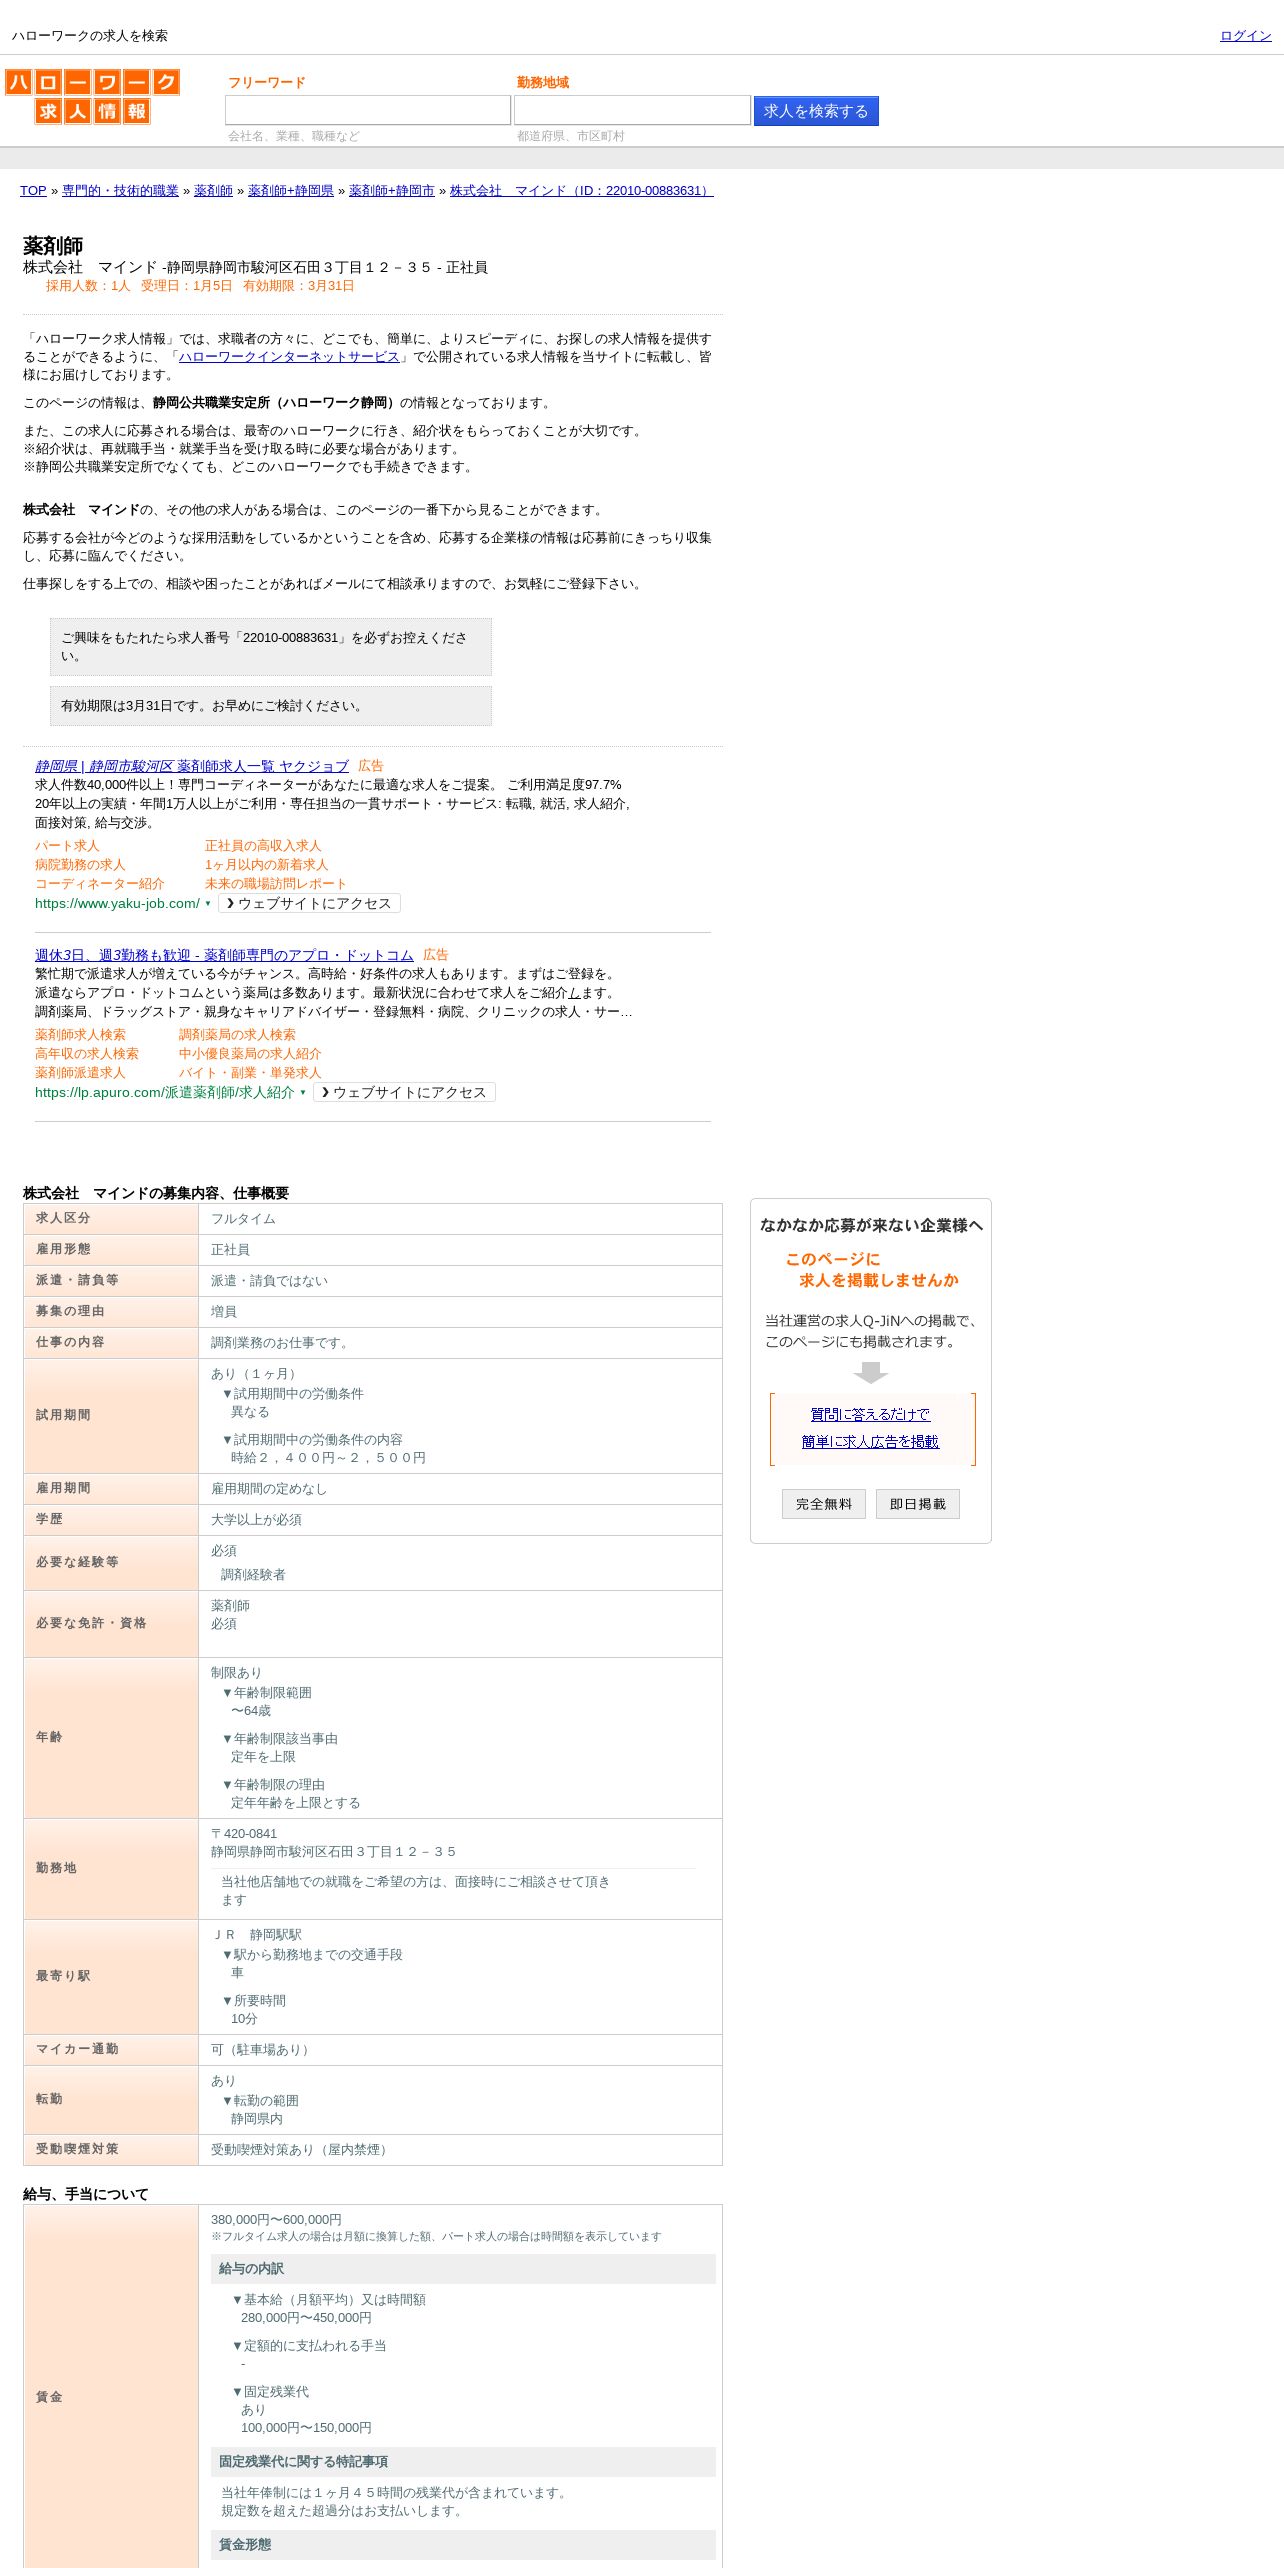Open 簡単に求人広告を掲載 link
Image resolution: width=1284 pixels, height=2568 pixels.
[x=870, y=1441]
